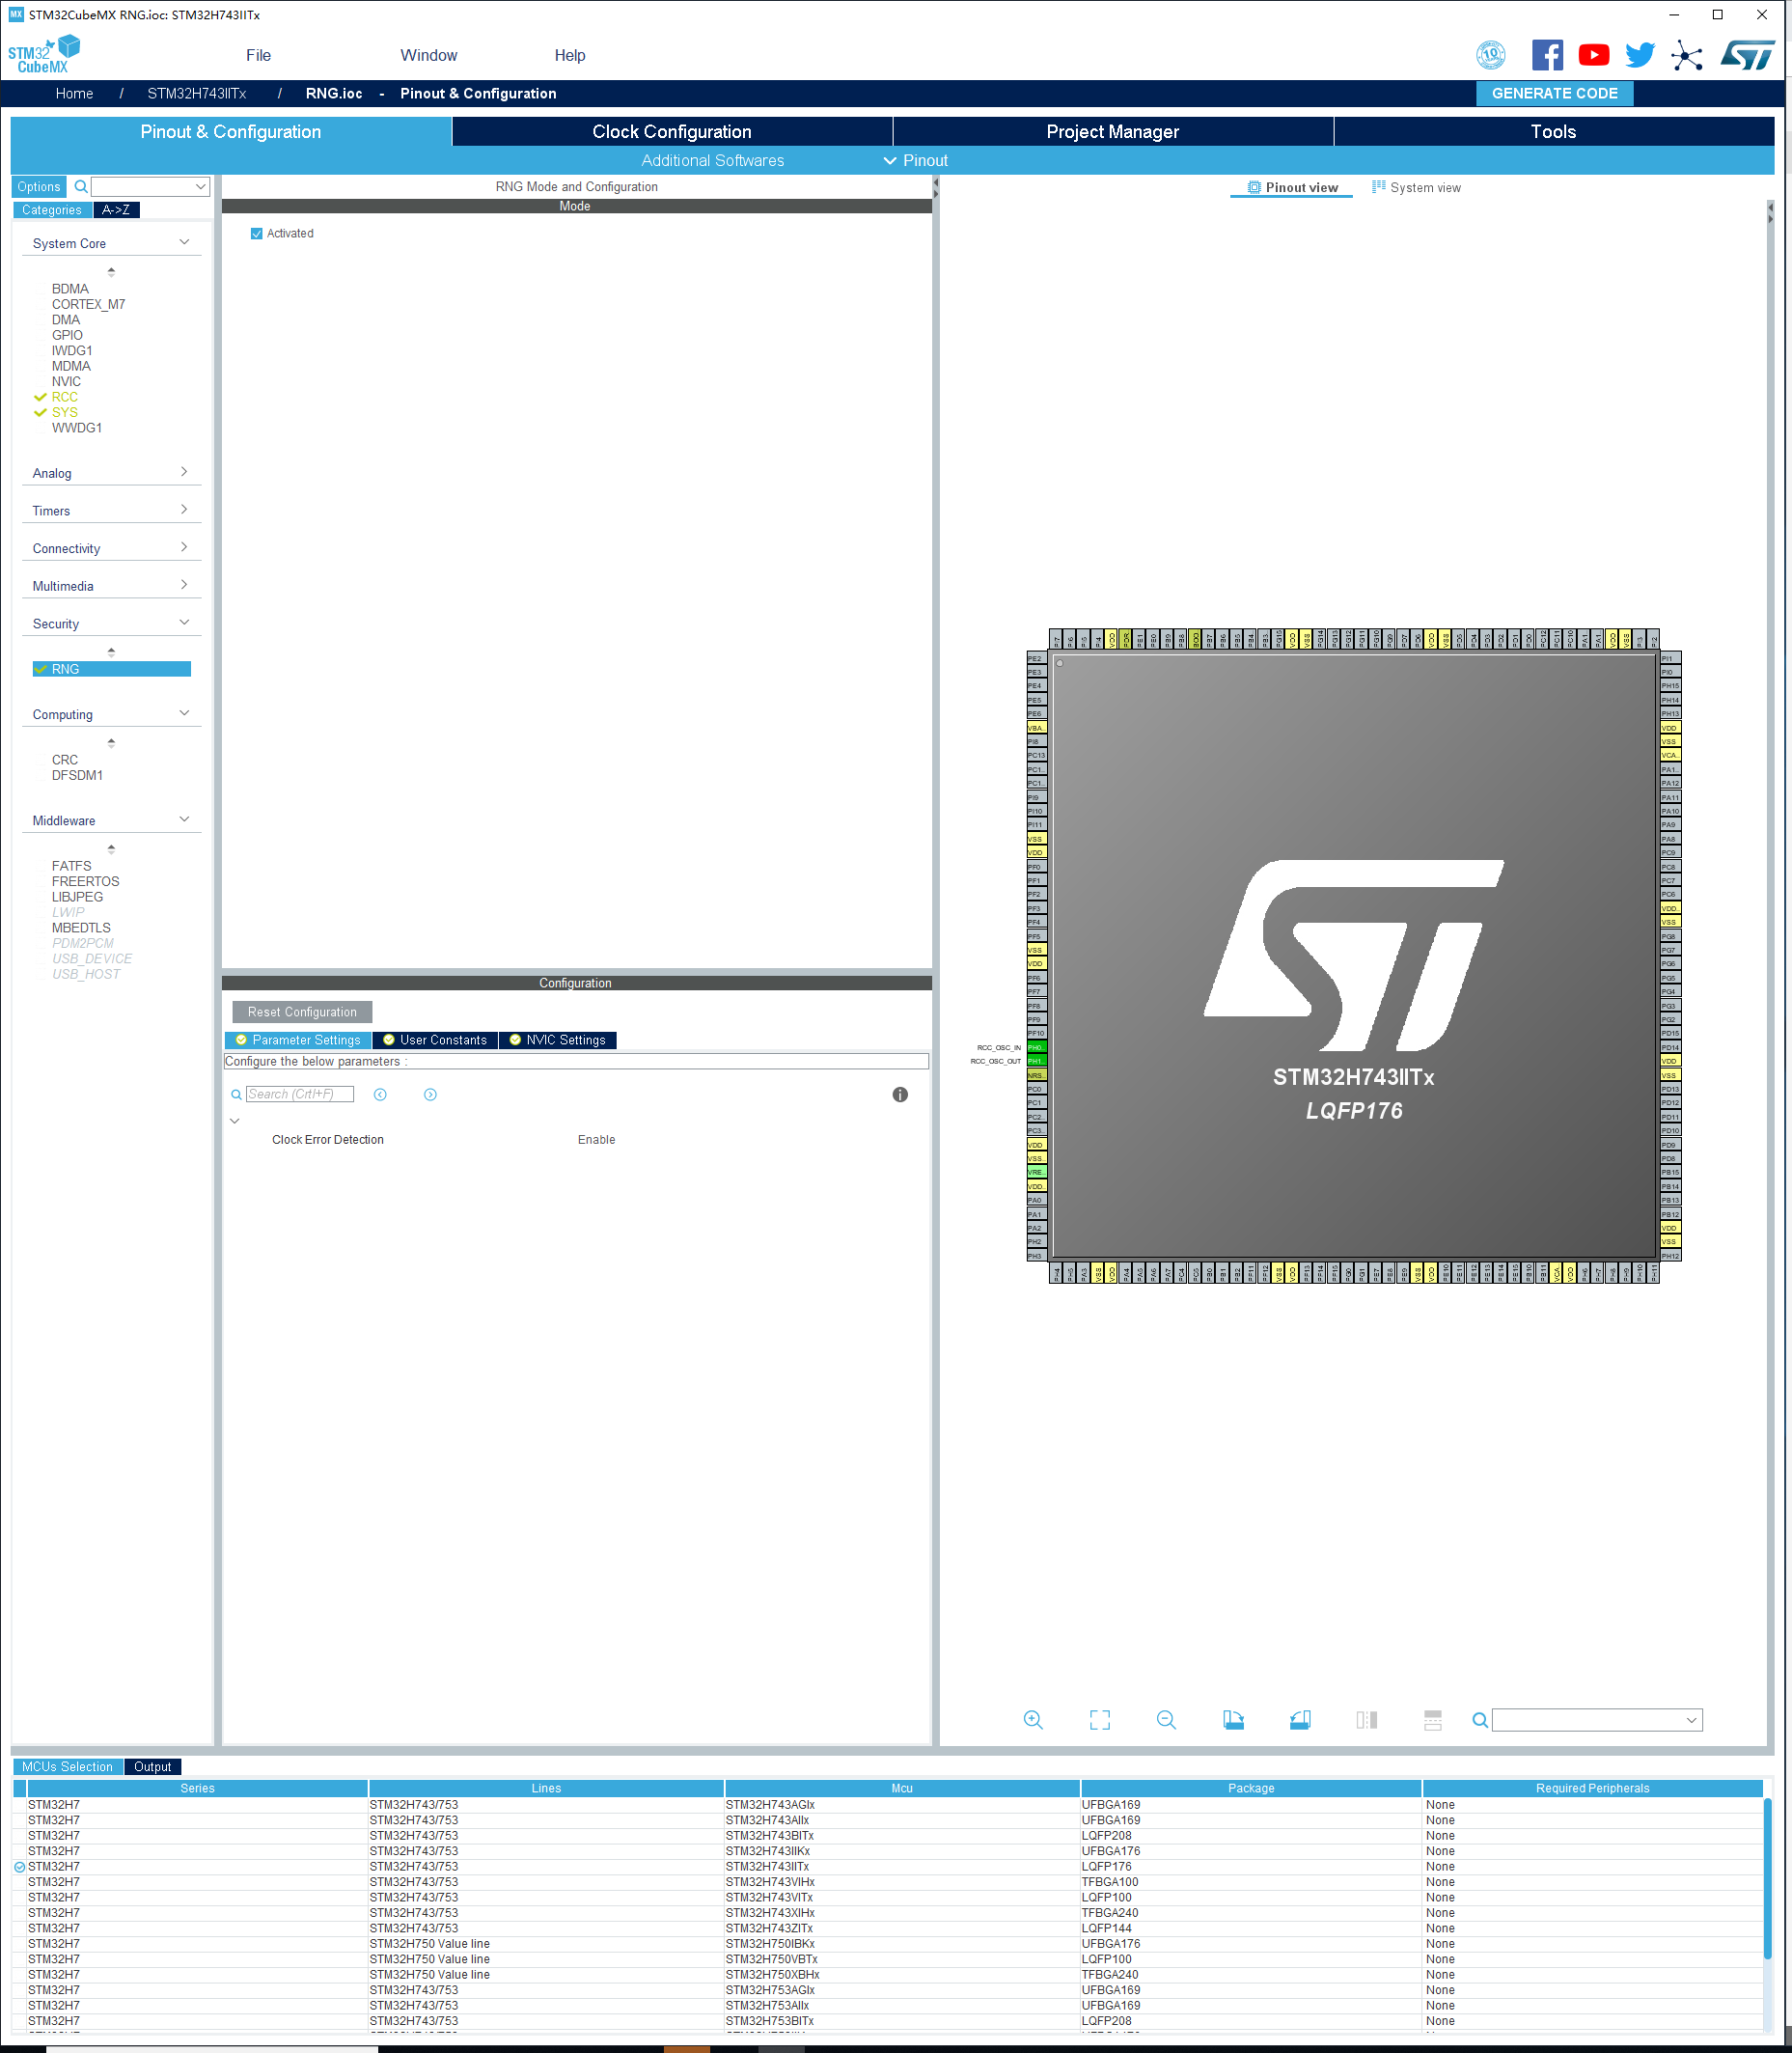
Task: Click the Twitter bird icon
Action: tap(1640, 55)
